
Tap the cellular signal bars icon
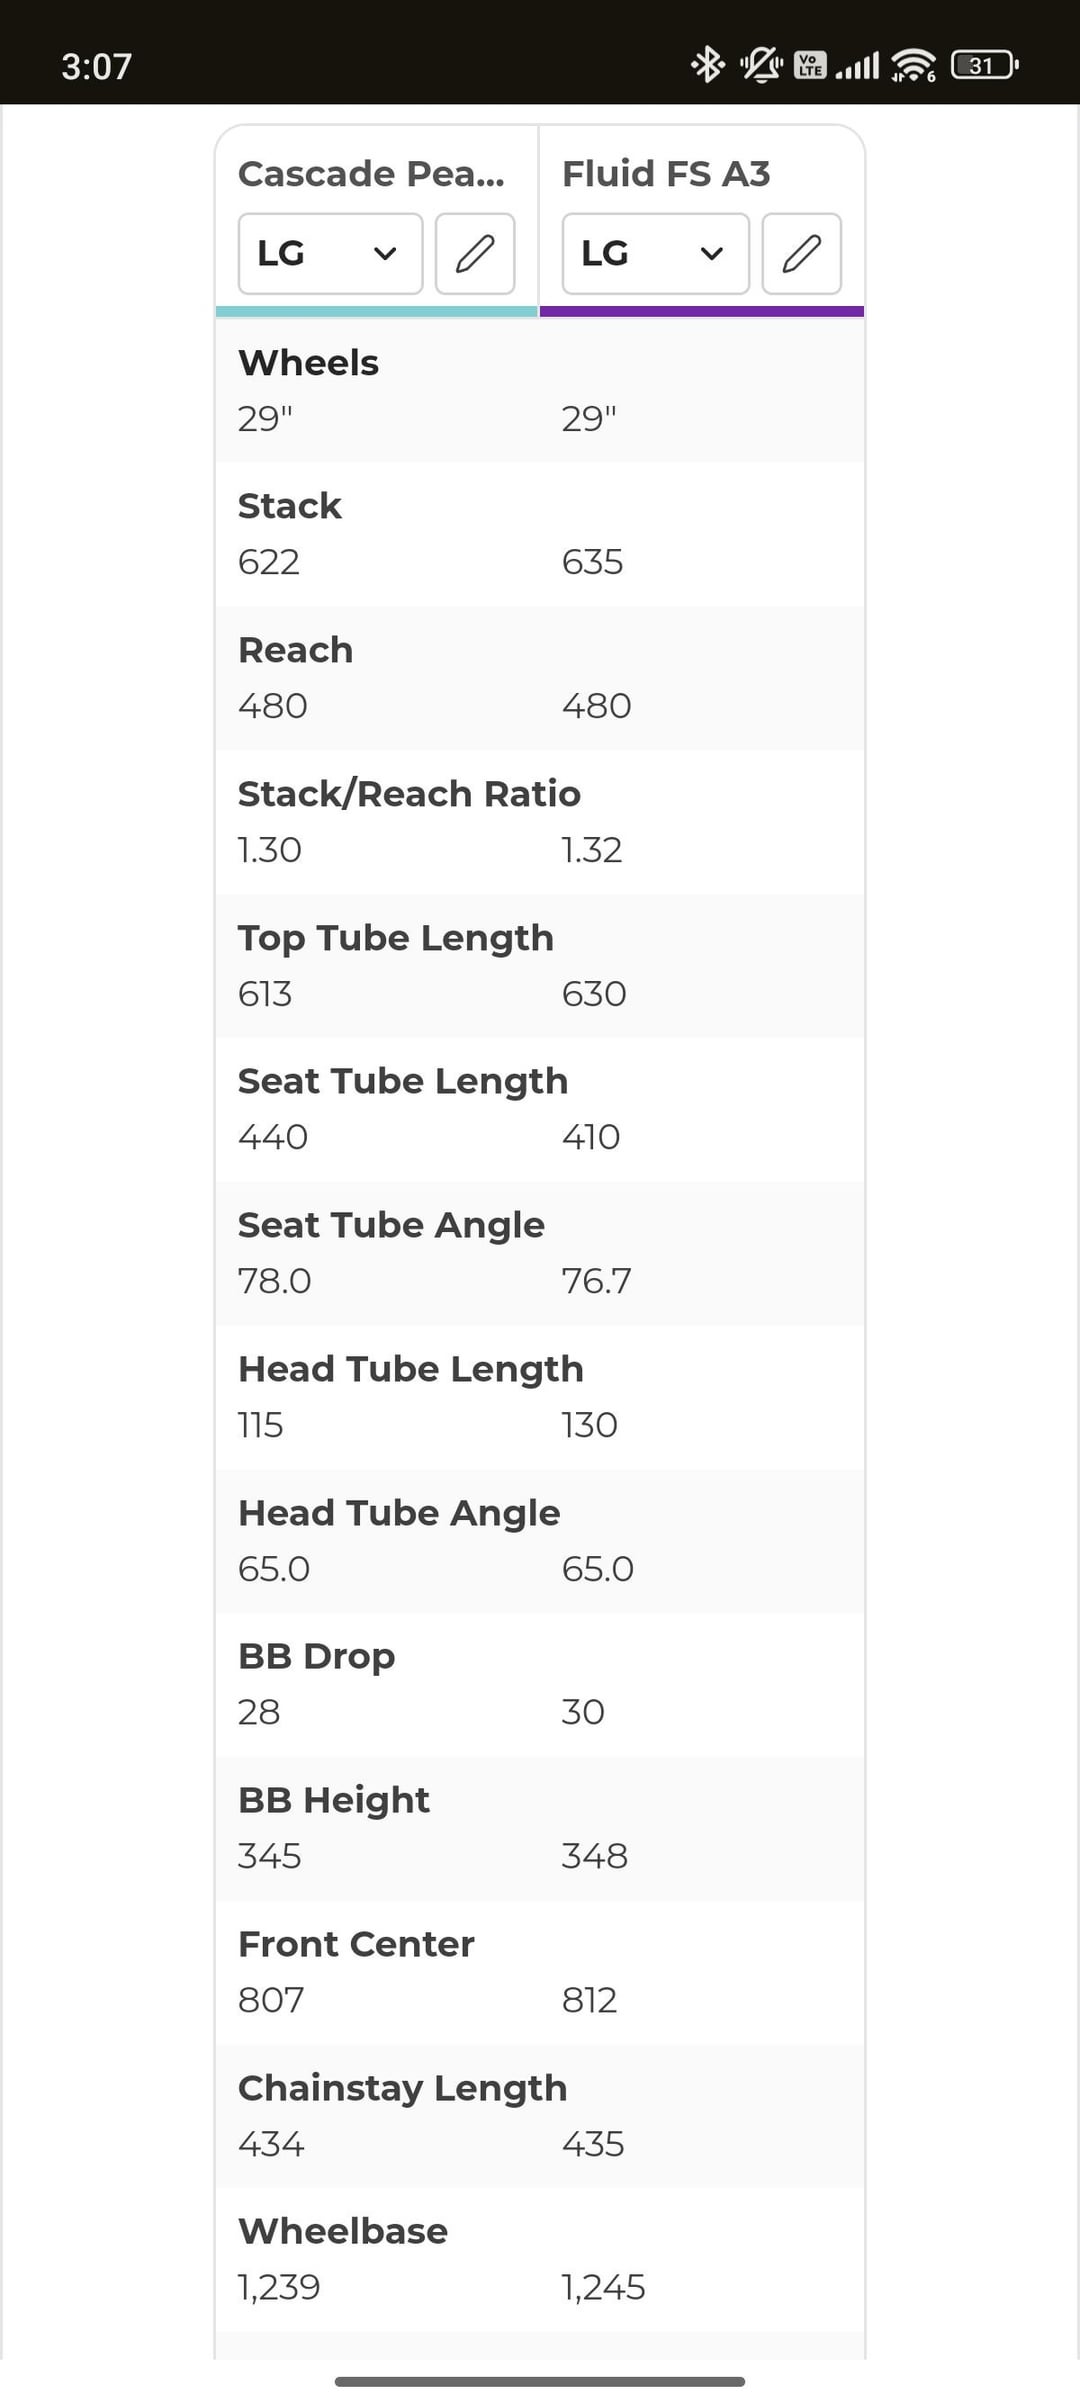coord(857,66)
